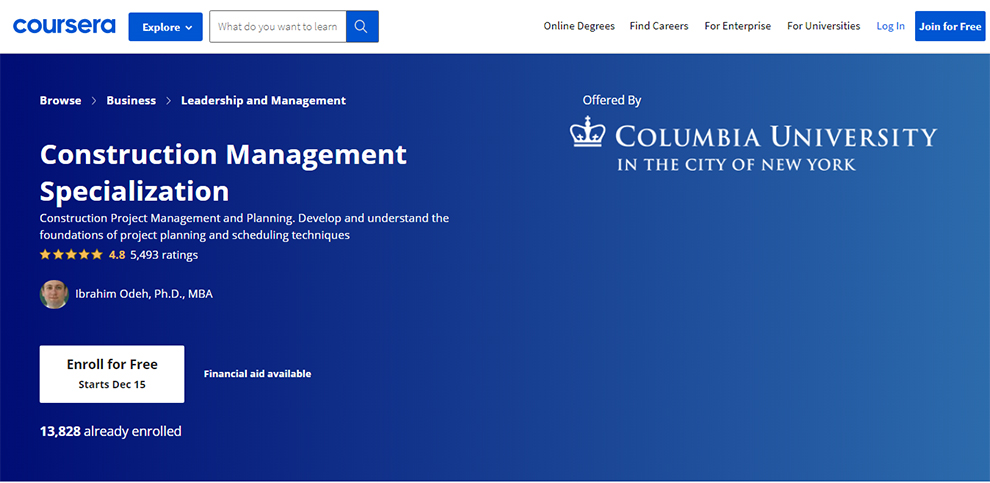Click the instructor photo of Ibrahim Odeh
Image resolution: width=990 pixels, height=483 pixels.
click(x=54, y=294)
